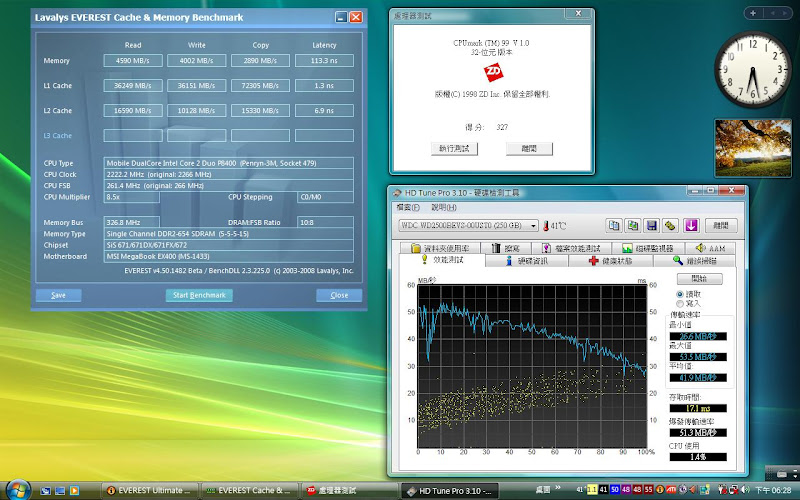Open the drive selection dropdown WDC WD2500BEVS

(x=468, y=226)
